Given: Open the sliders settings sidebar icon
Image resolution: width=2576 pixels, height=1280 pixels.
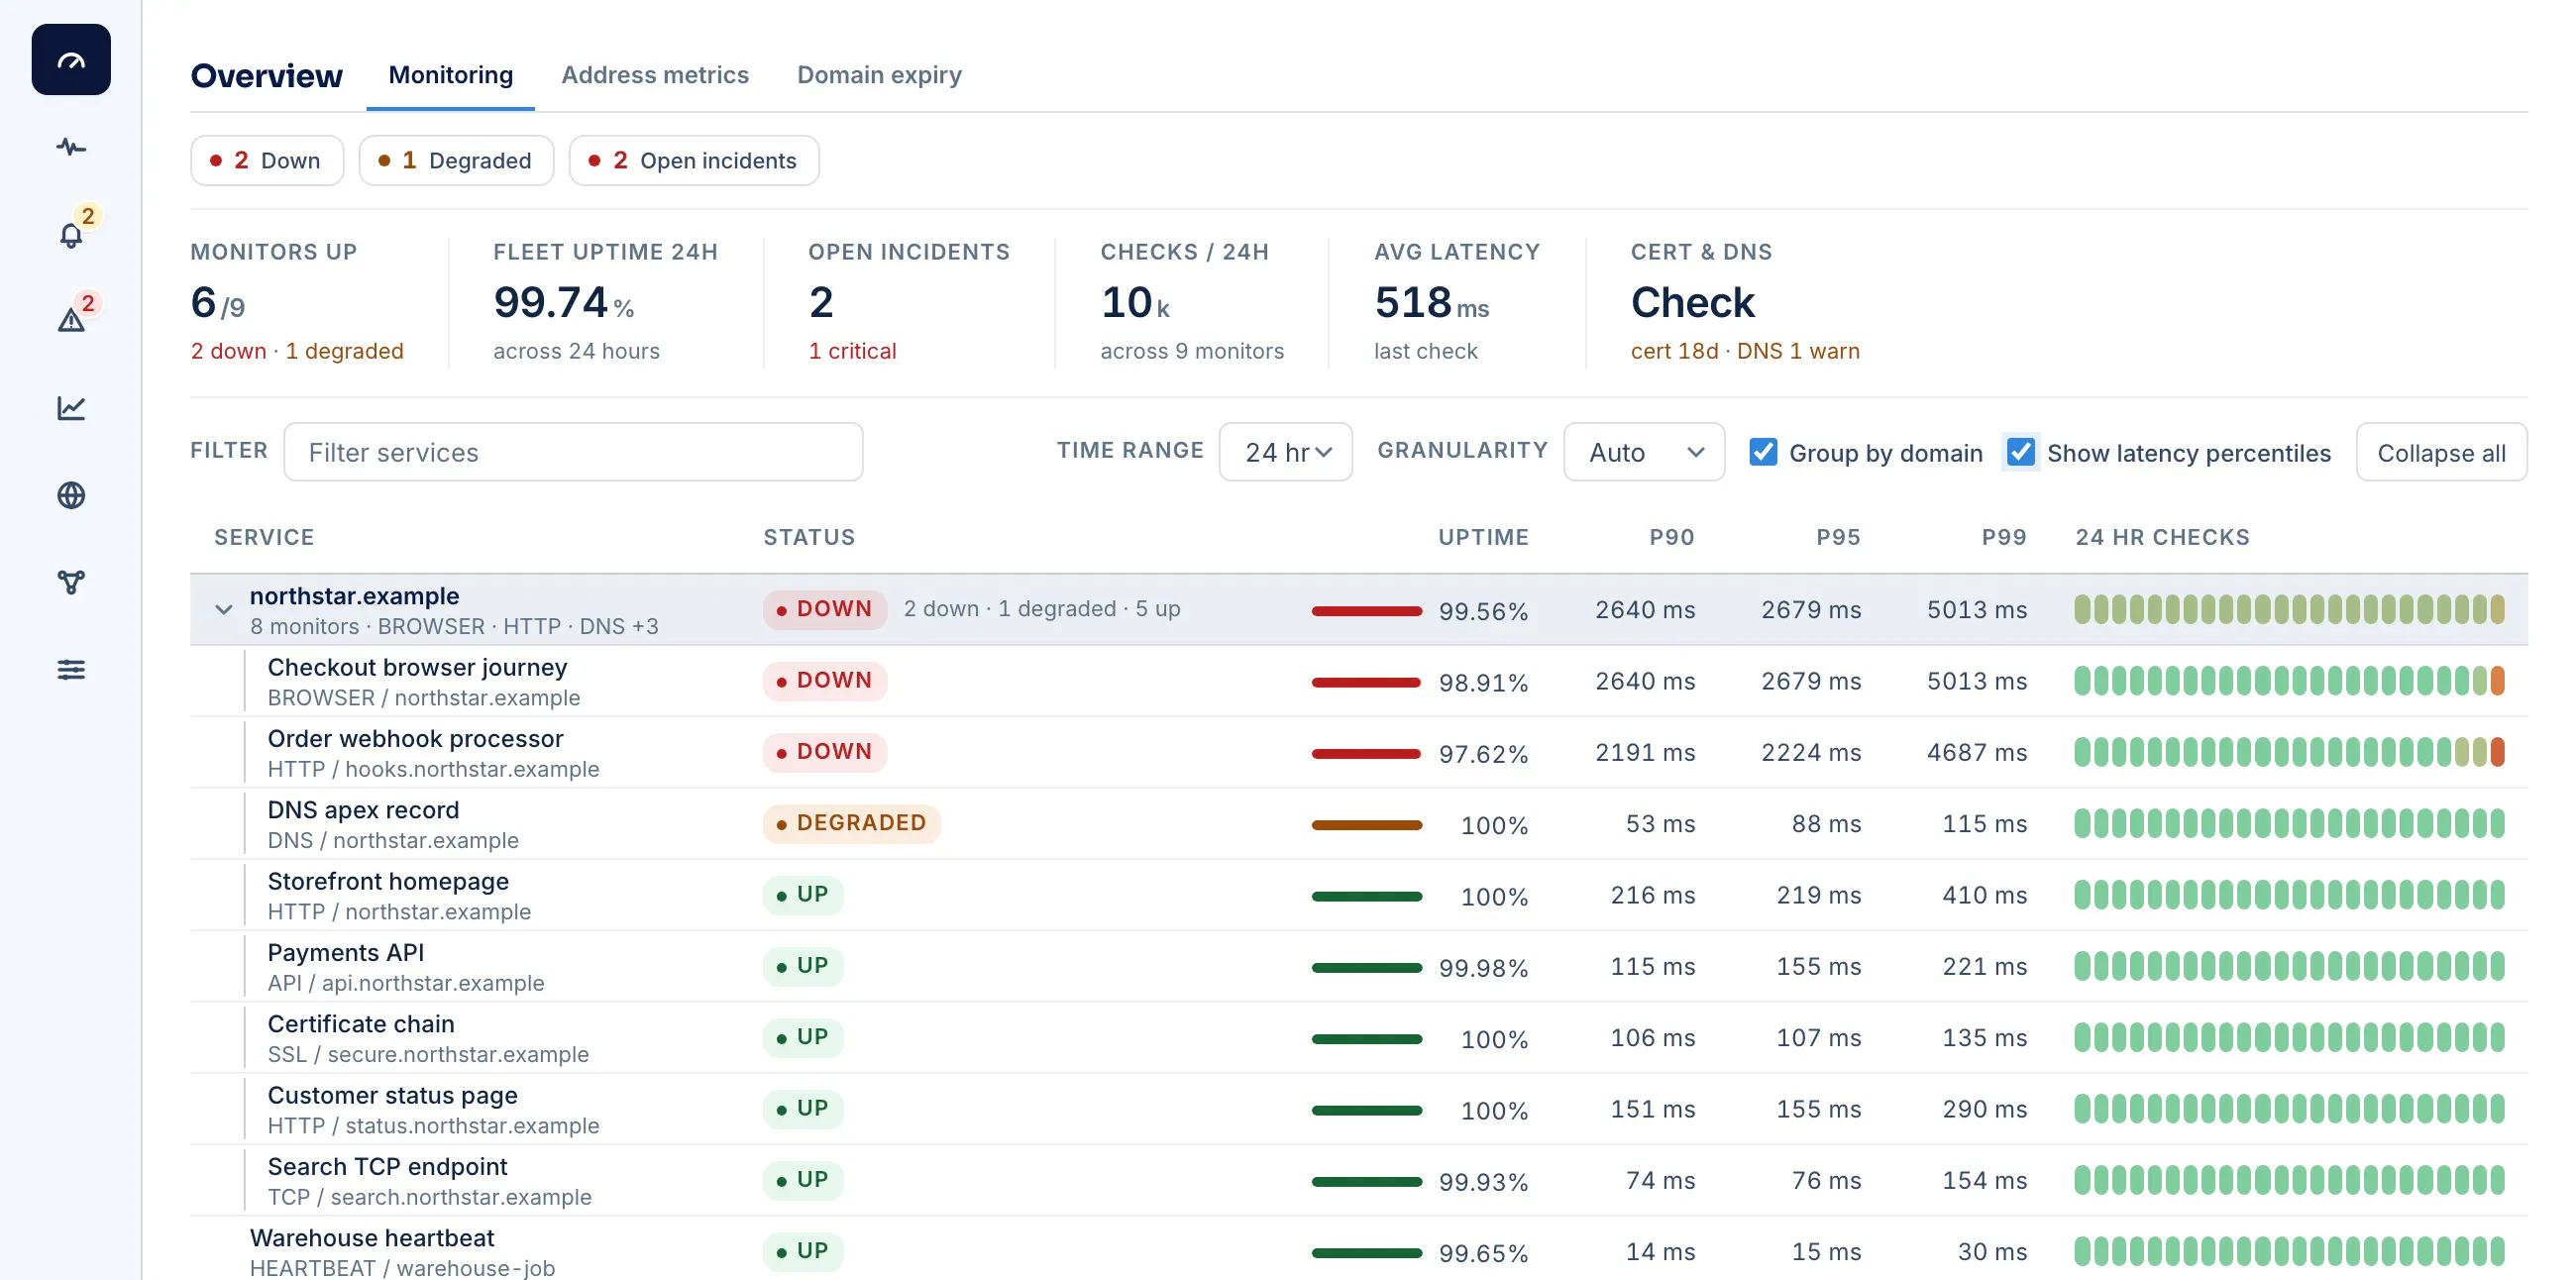Looking at the screenshot, I should (x=71, y=669).
